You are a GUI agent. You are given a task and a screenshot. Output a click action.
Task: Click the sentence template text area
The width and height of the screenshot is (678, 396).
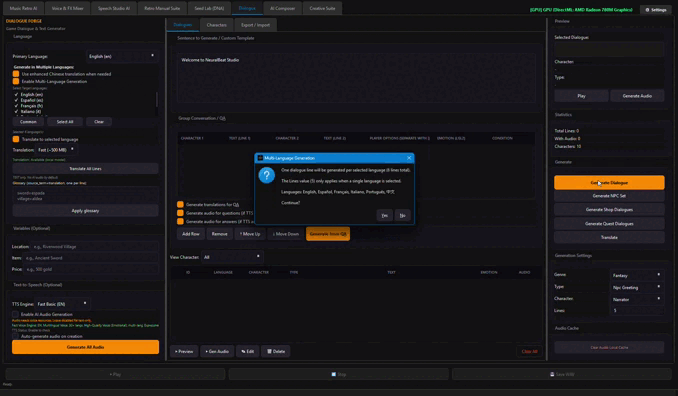pos(356,79)
